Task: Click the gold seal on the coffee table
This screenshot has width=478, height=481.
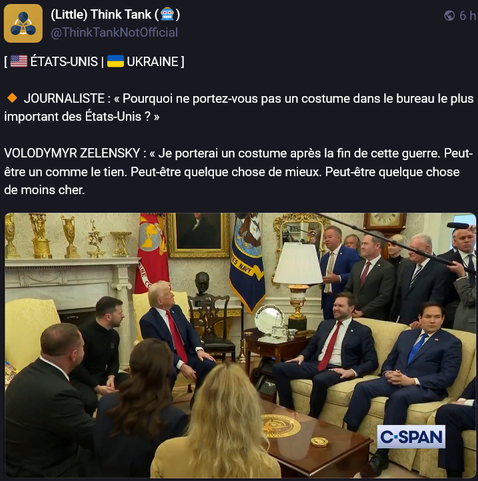Action: [281, 426]
